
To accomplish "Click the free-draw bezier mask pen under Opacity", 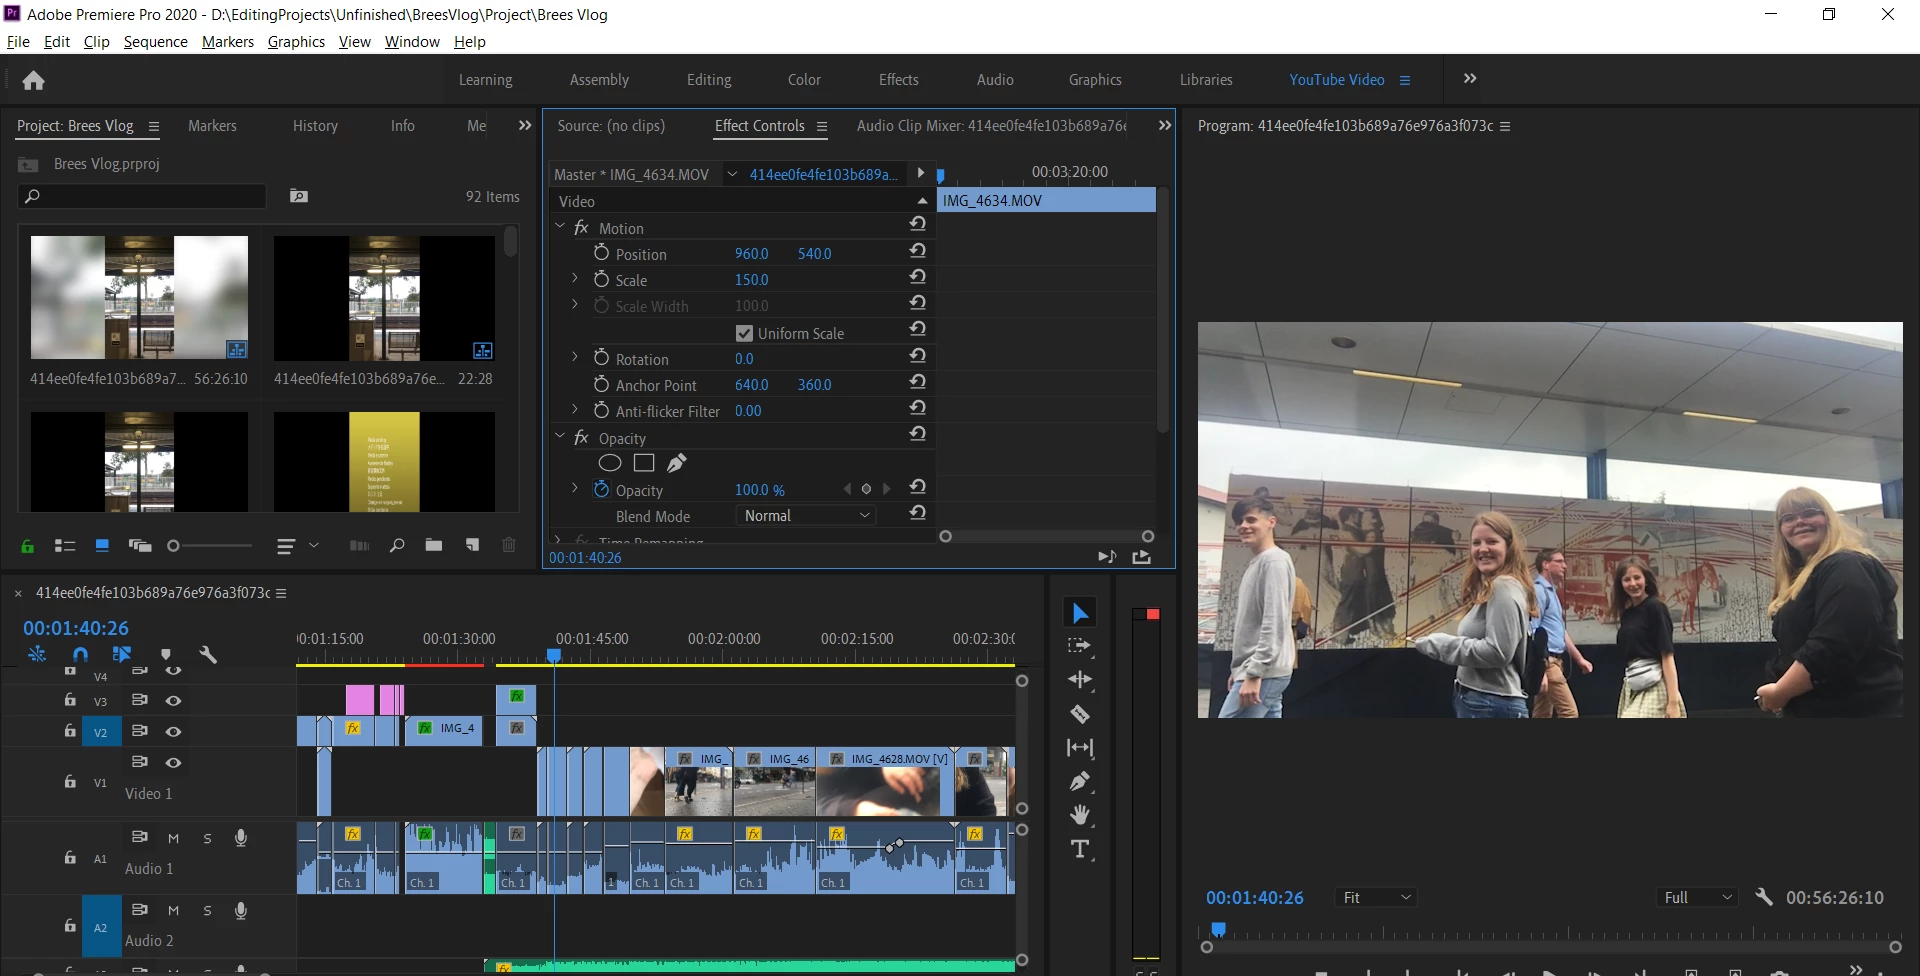I will (x=677, y=463).
